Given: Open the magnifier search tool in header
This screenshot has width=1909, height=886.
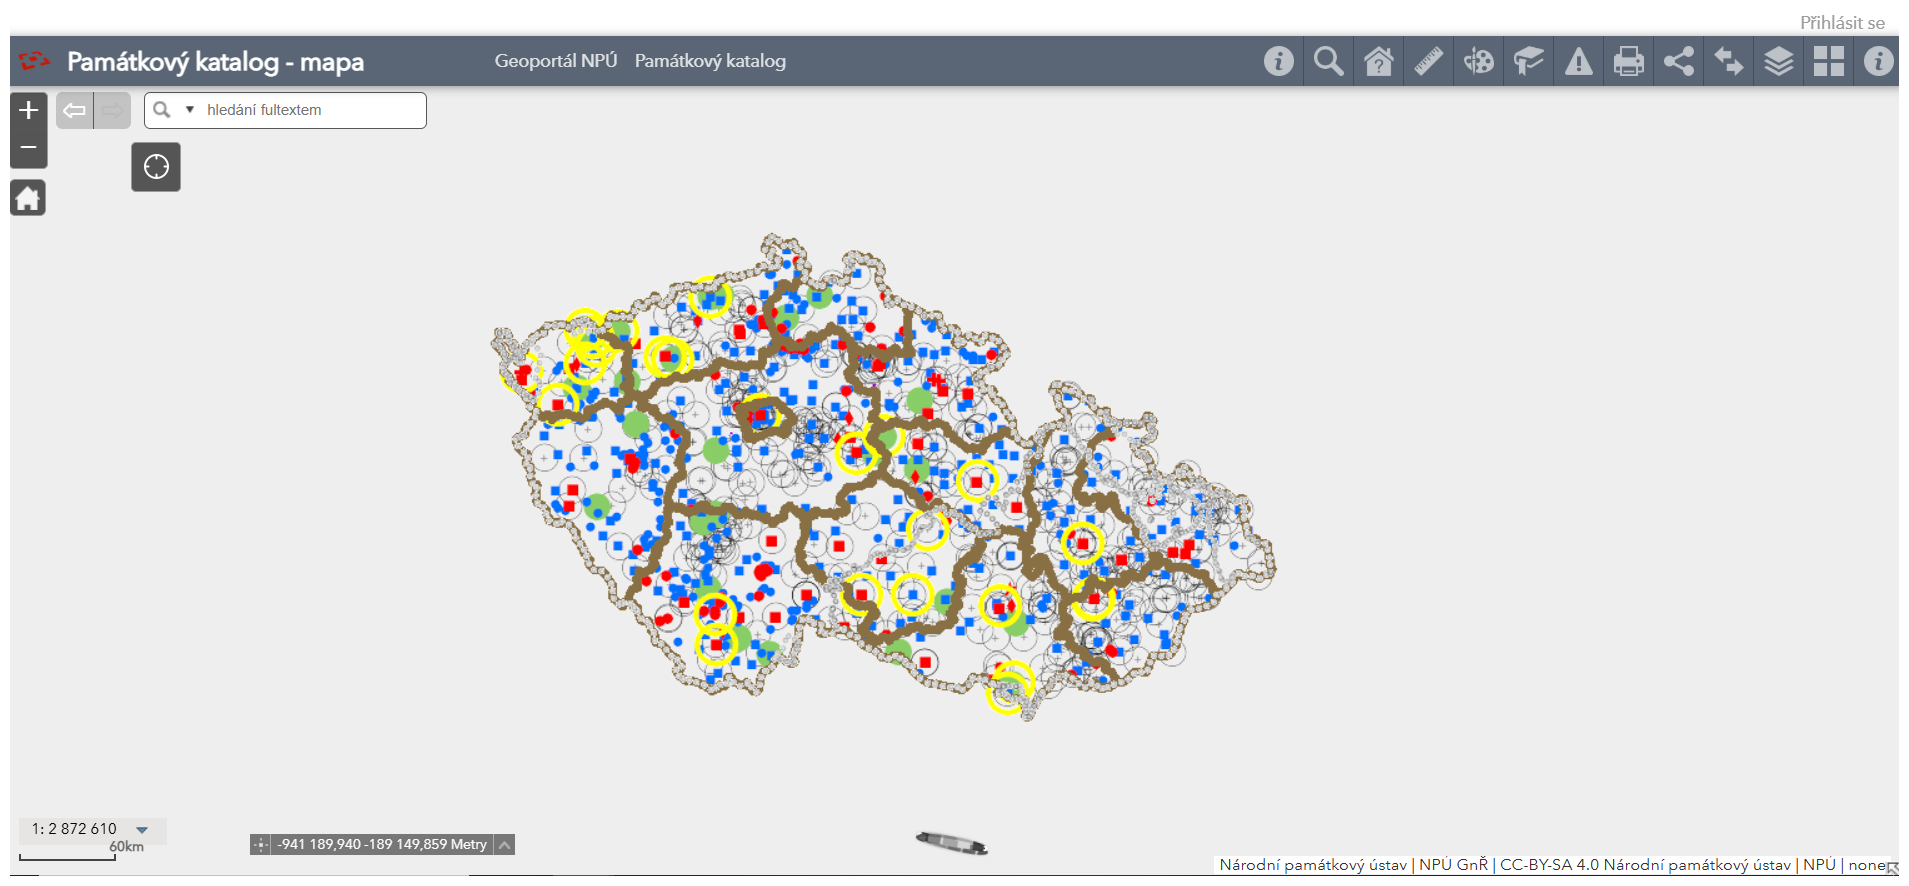Looking at the screenshot, I should [1328, 62].
